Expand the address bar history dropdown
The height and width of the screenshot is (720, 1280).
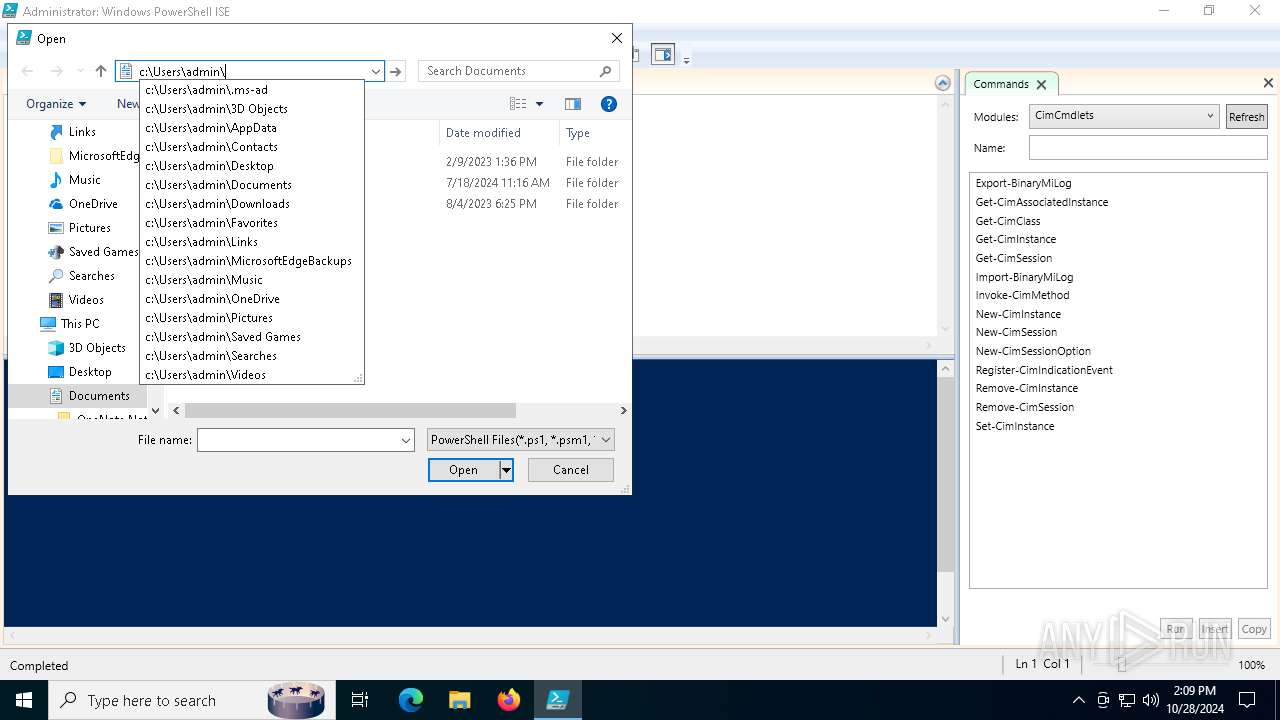pos(376,71)
